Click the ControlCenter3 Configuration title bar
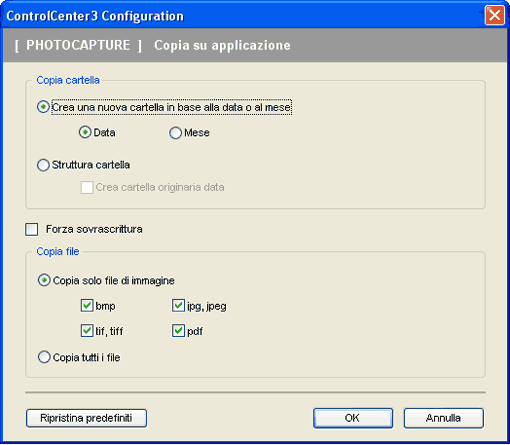This screenshot has width=510, height=445. point(243,16)
